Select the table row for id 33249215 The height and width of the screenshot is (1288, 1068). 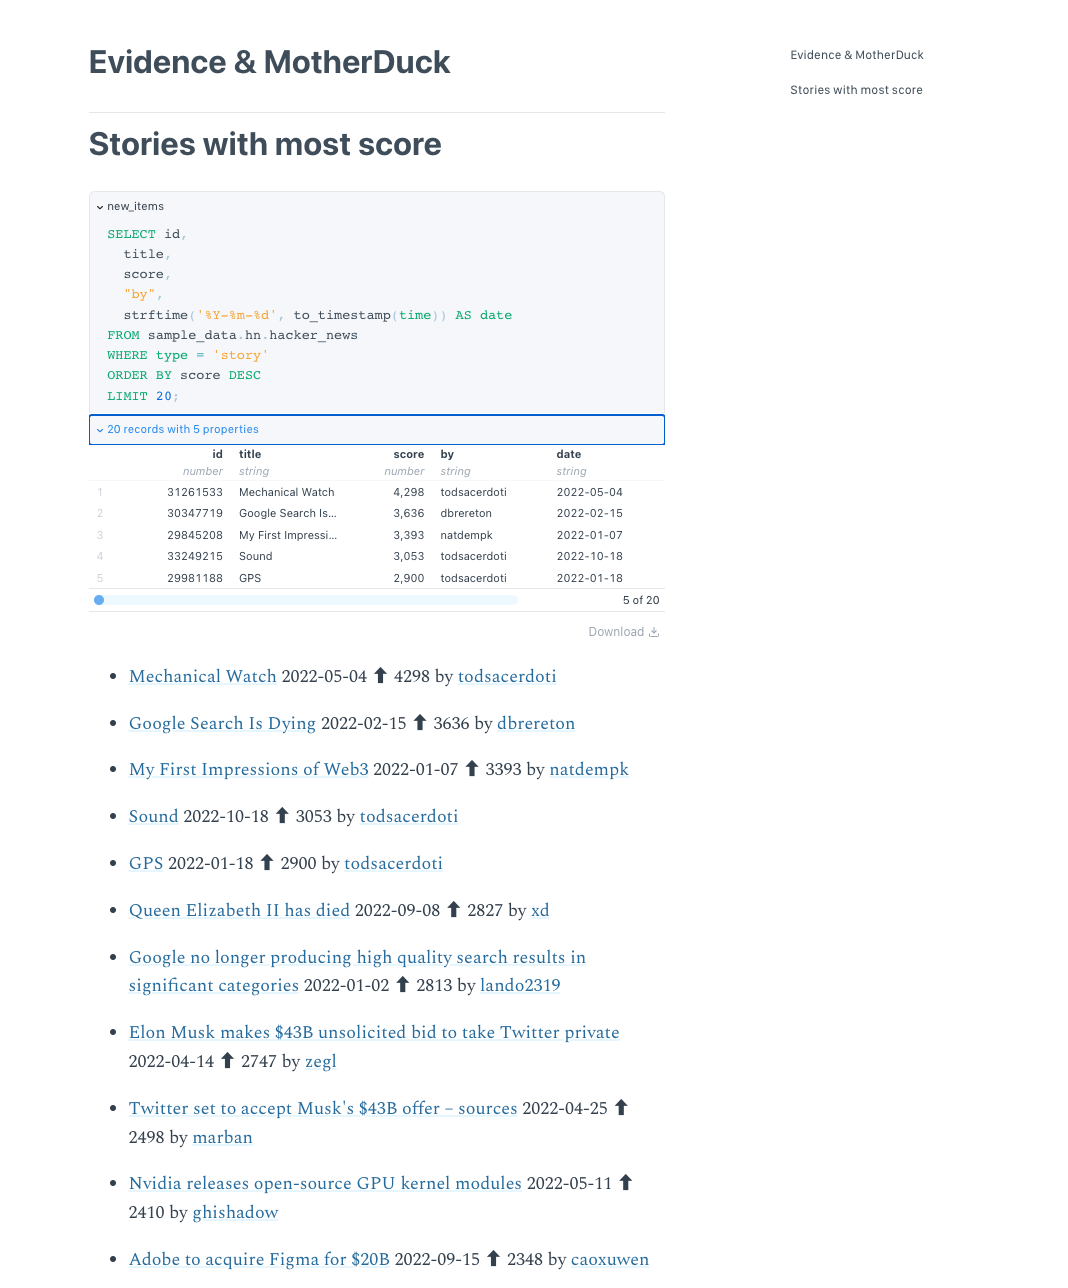(377, 556)
